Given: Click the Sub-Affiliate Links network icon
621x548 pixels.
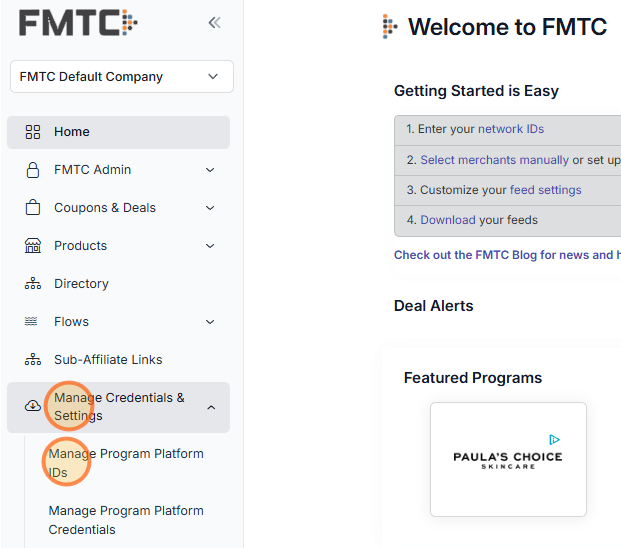Looking at the screenshot, I should (x=33, y=360).
